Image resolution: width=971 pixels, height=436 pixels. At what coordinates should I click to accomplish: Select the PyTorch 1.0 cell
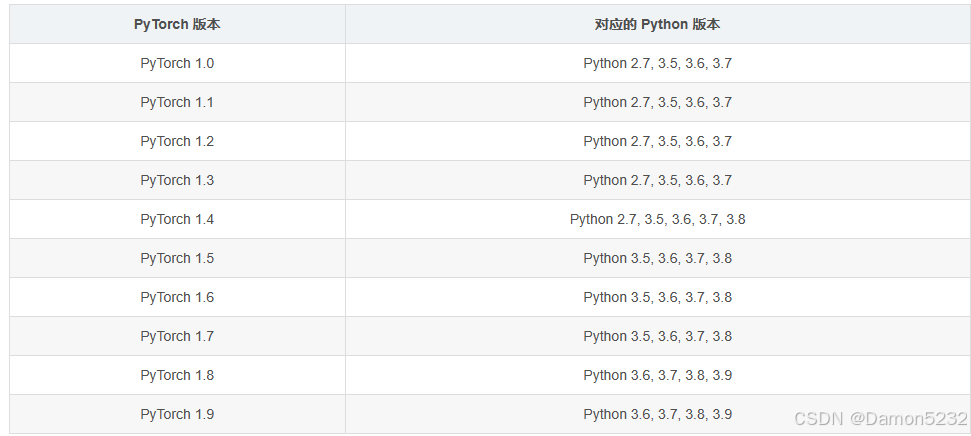[177, 63]
